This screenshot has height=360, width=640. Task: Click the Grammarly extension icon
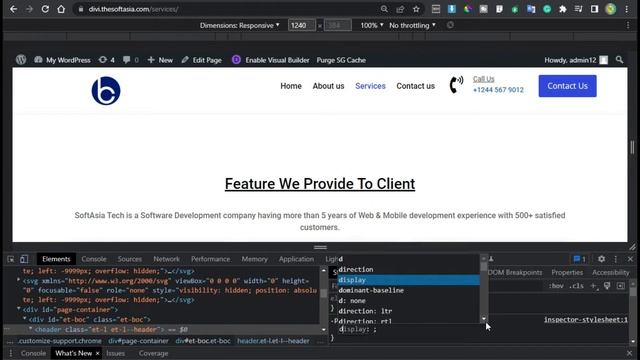point(547,9)
